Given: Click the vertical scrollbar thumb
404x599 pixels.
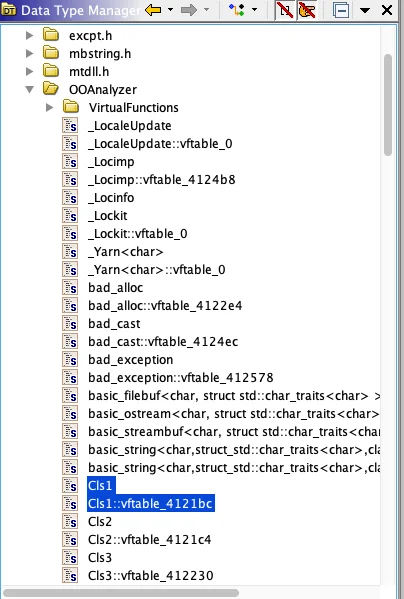Looking at the screenshot, I should (388, 105).
